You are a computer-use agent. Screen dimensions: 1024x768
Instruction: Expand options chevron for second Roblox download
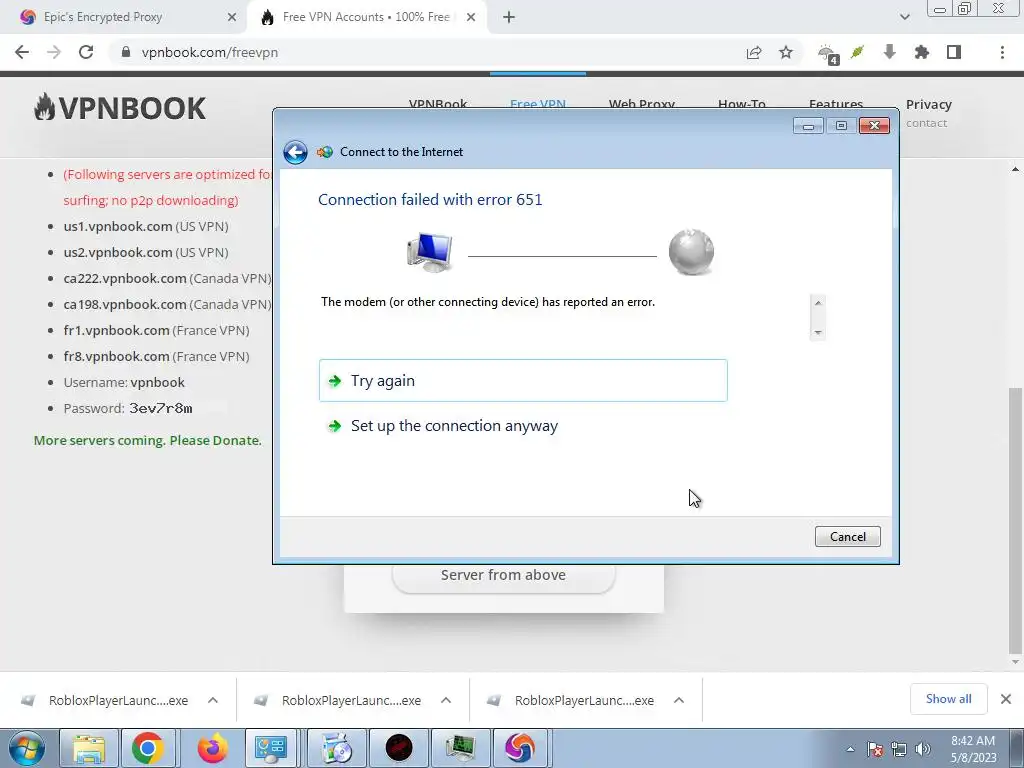point(446,701)
